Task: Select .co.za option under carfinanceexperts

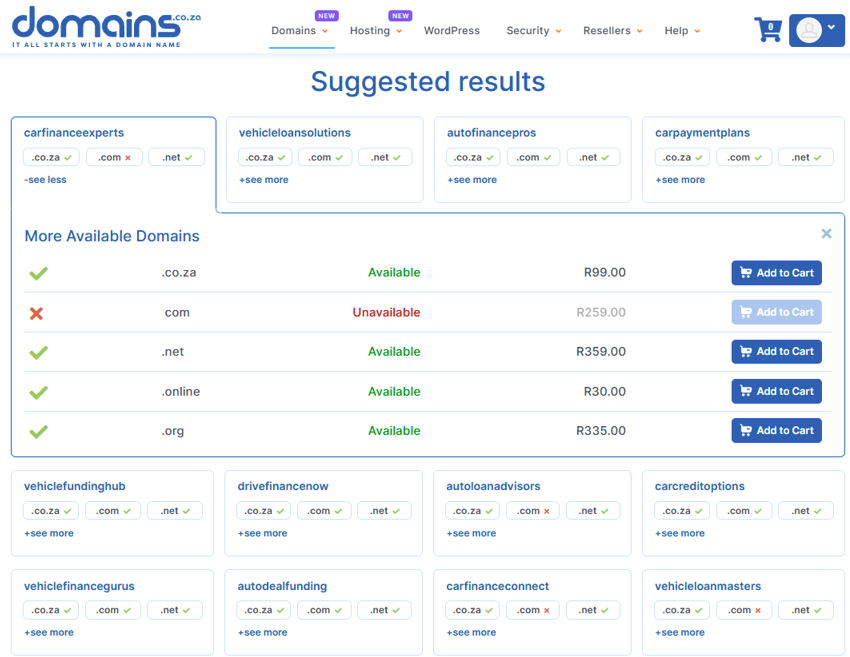Action: [x=50, y=157]
